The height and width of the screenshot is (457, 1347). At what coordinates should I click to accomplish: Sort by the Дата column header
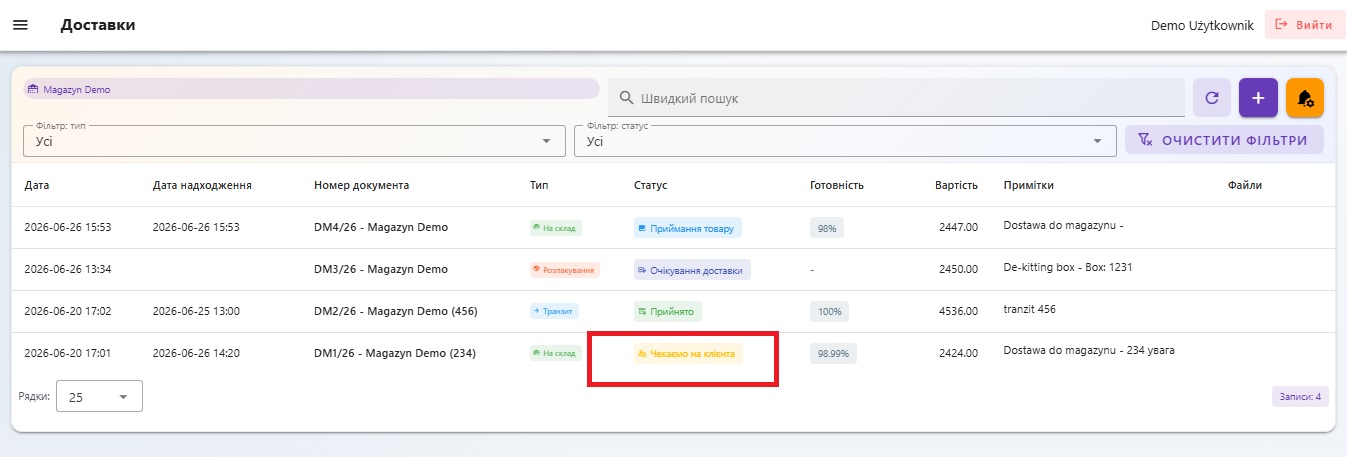coord(37,185)
